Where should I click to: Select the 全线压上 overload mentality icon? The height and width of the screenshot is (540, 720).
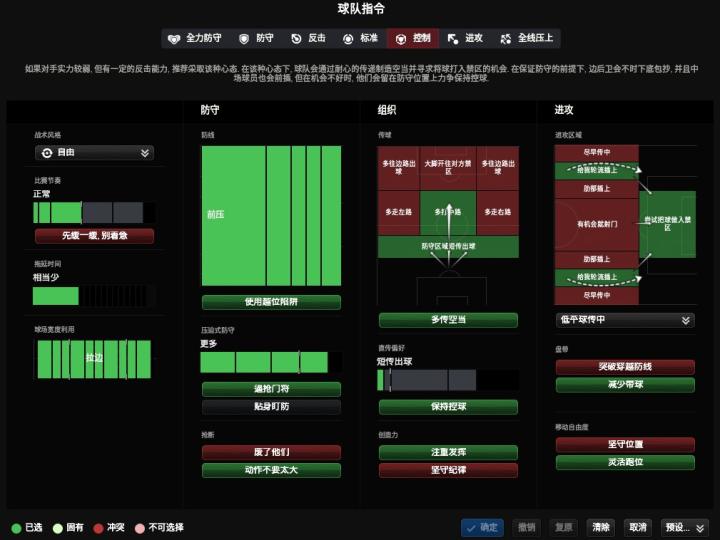tap(506, 39)
